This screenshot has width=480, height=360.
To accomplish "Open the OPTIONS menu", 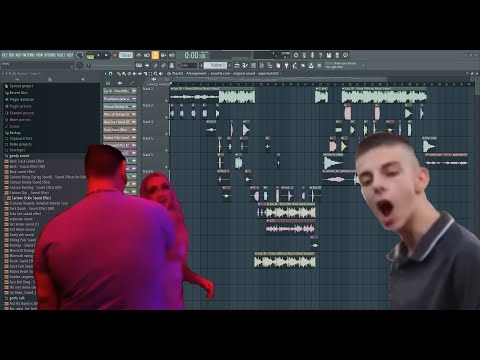I will pos(50,55).
